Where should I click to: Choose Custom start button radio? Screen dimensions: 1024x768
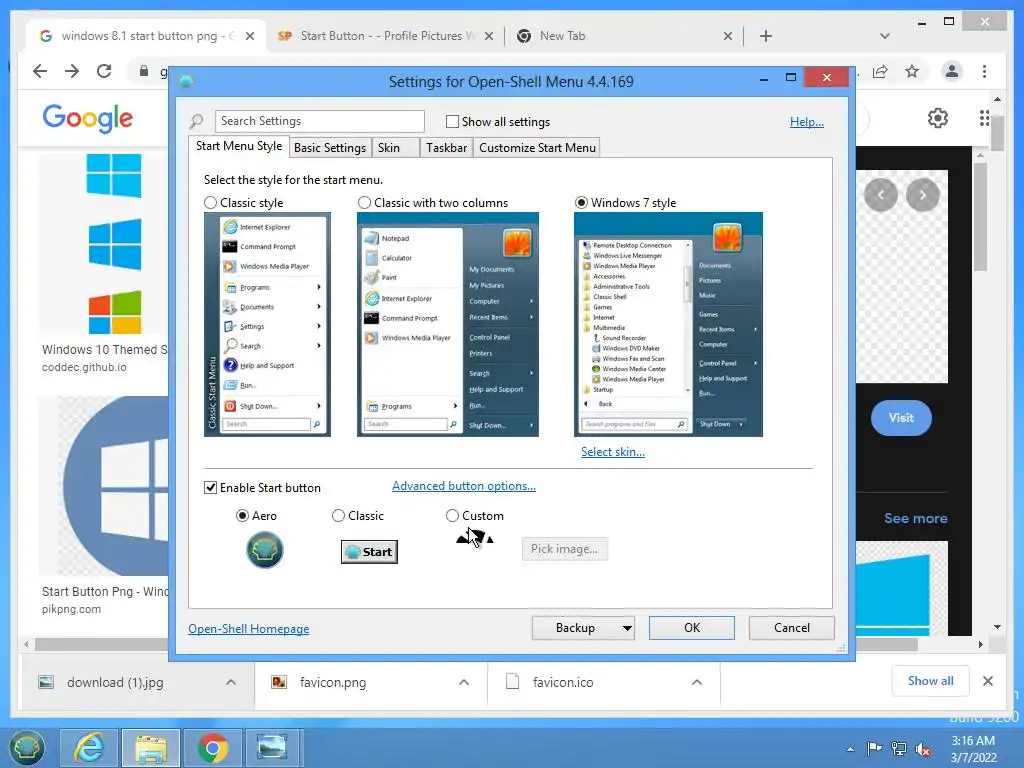tap(452, 516)
